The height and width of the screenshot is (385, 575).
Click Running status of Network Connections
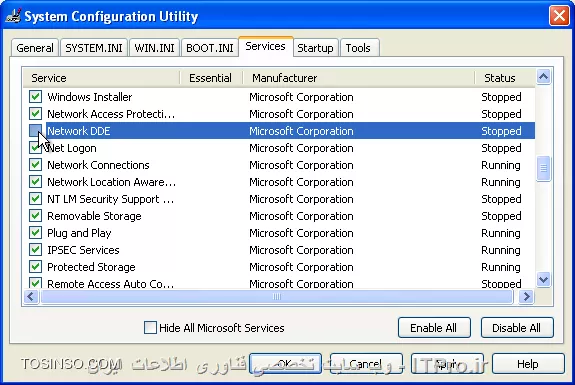coord(501,165)
